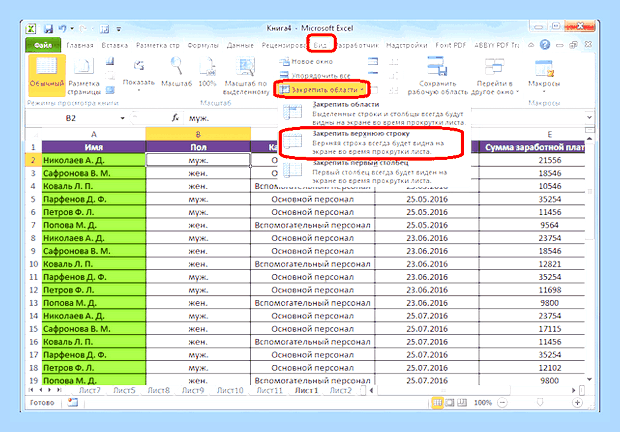Click cell Вспомогательный персонал in row 7
This screenshot has height=432, width=620.
coord(312,225)
